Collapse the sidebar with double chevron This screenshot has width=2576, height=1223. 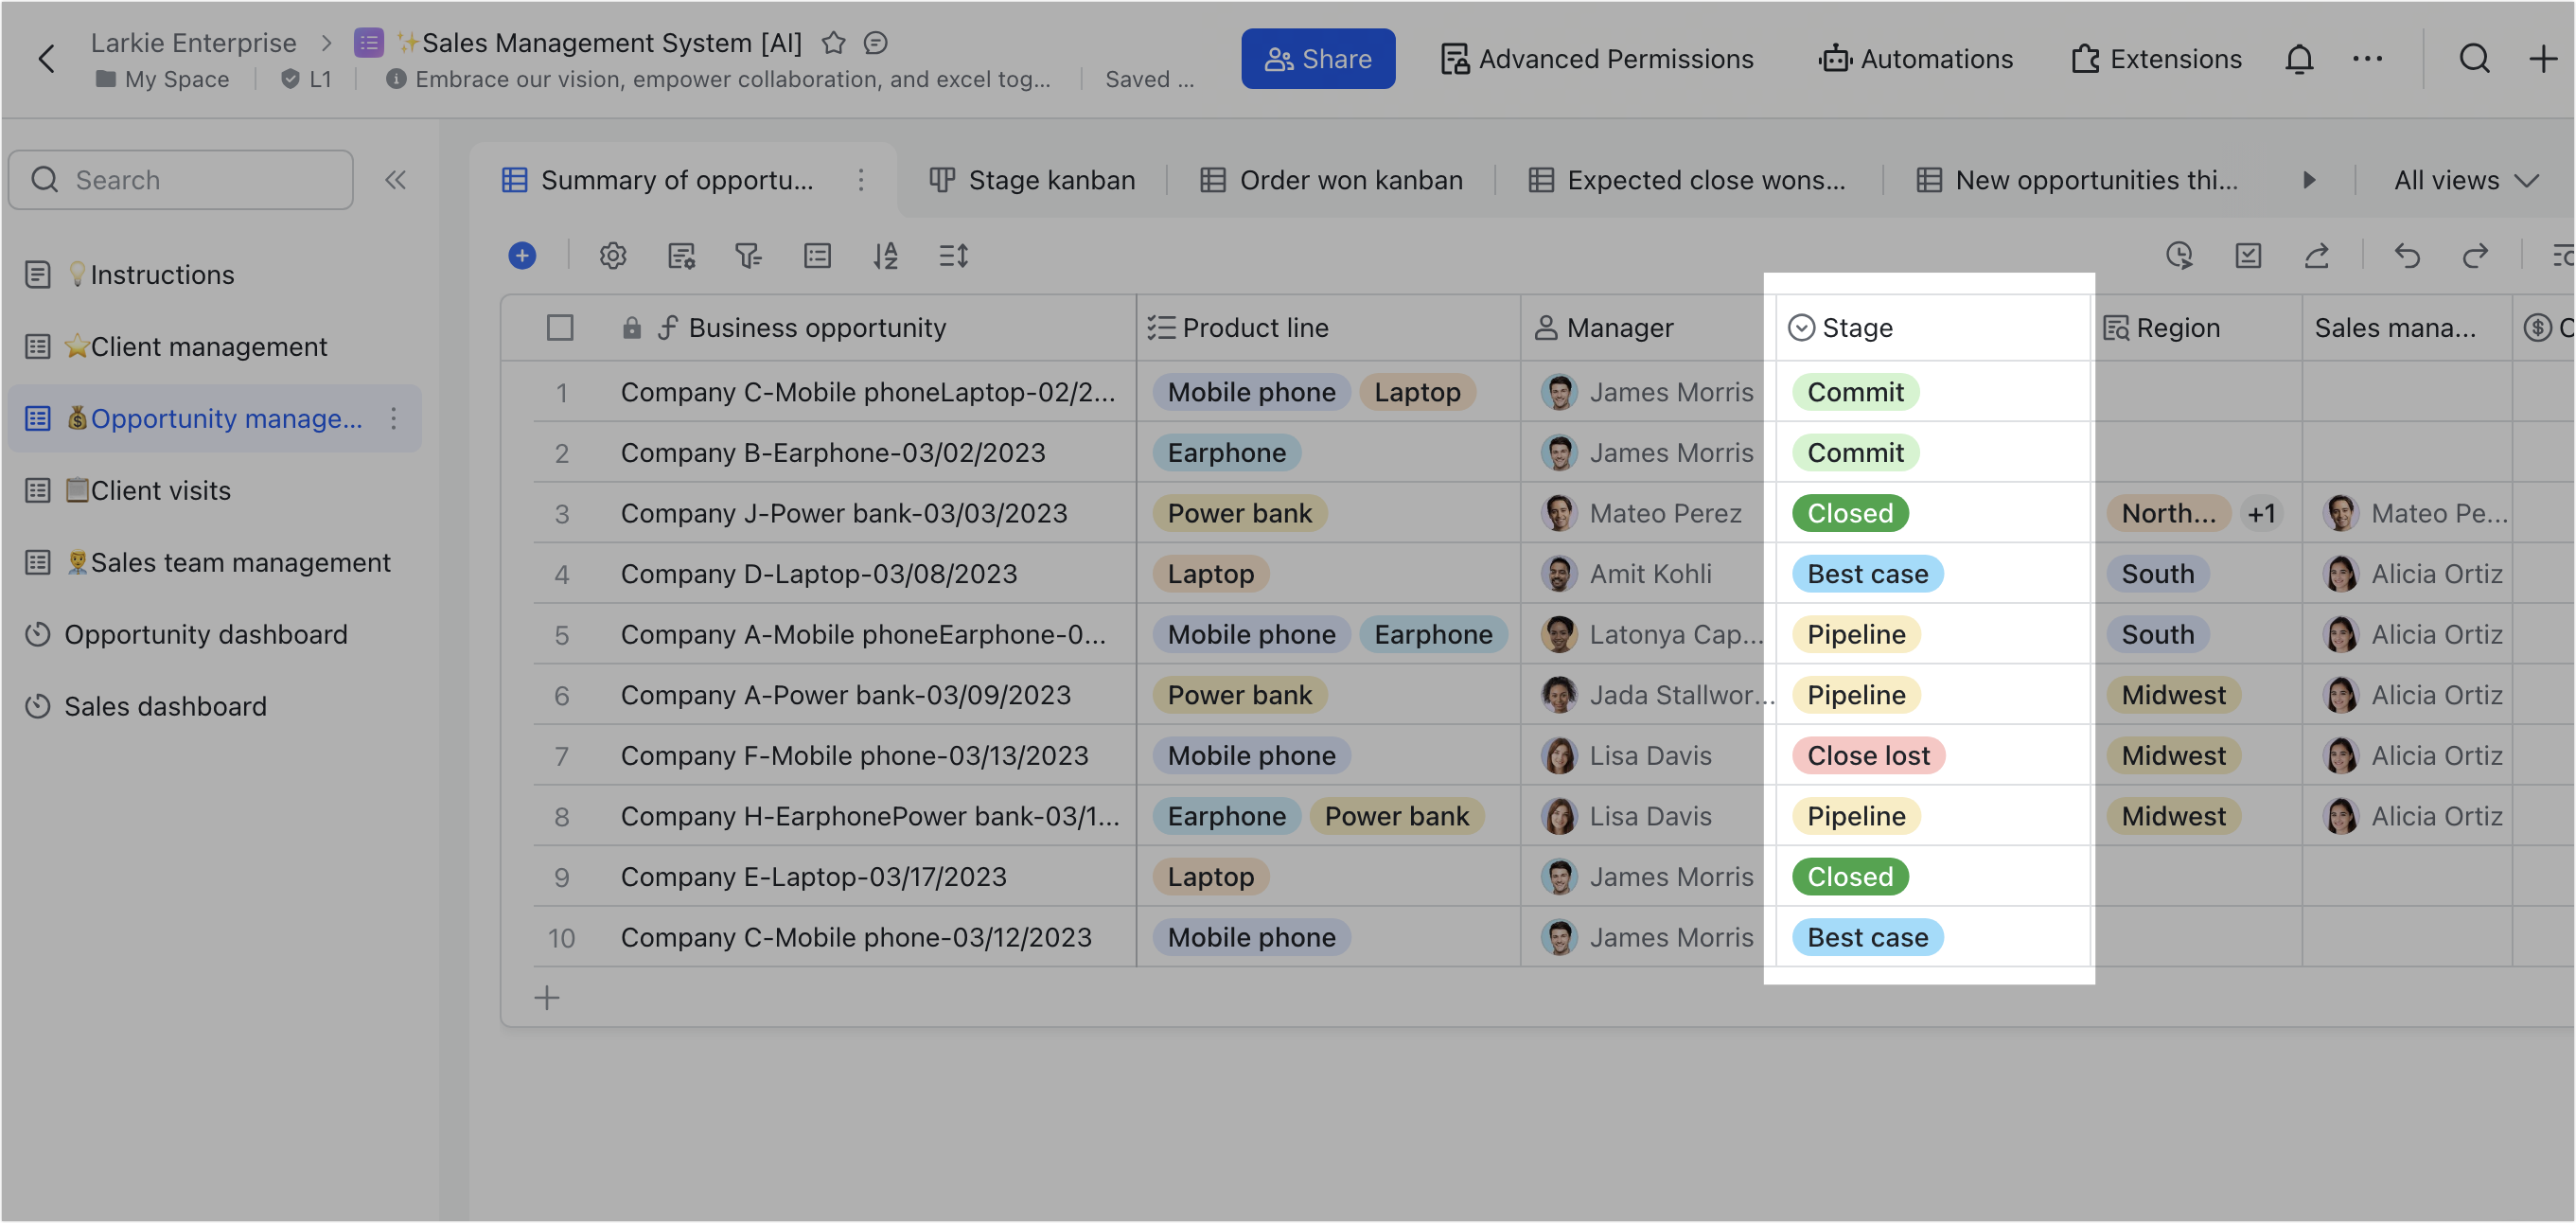click(x=396, y=180)
